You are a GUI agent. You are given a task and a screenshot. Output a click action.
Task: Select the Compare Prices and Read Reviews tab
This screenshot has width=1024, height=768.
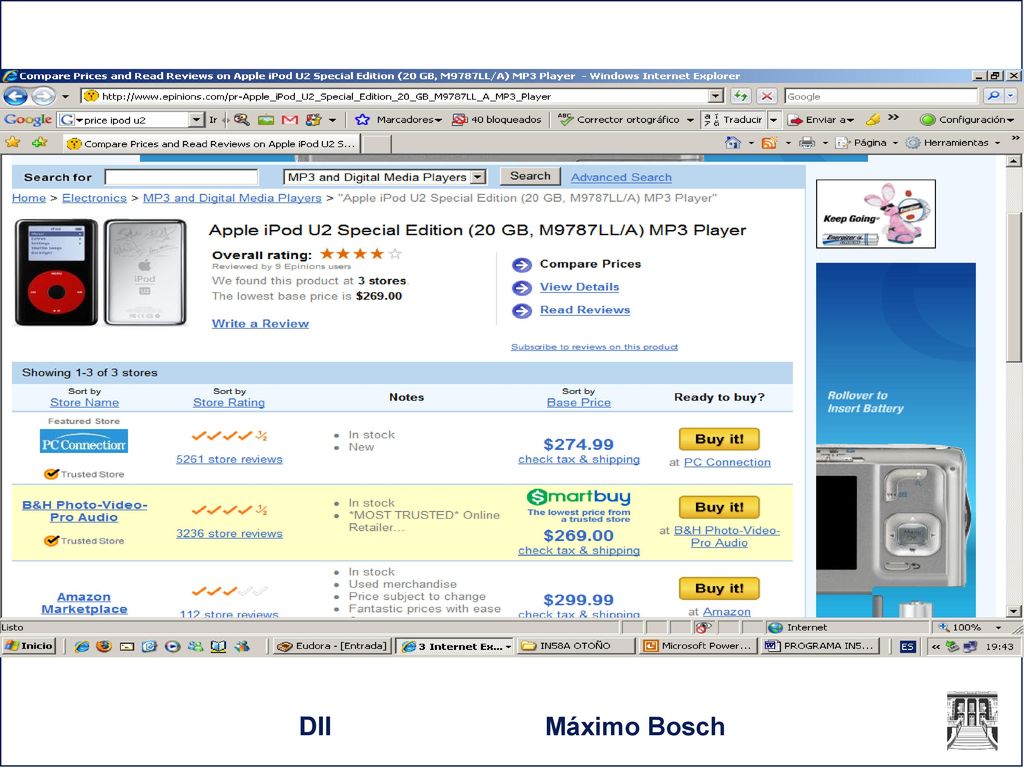tap(212, 144)
